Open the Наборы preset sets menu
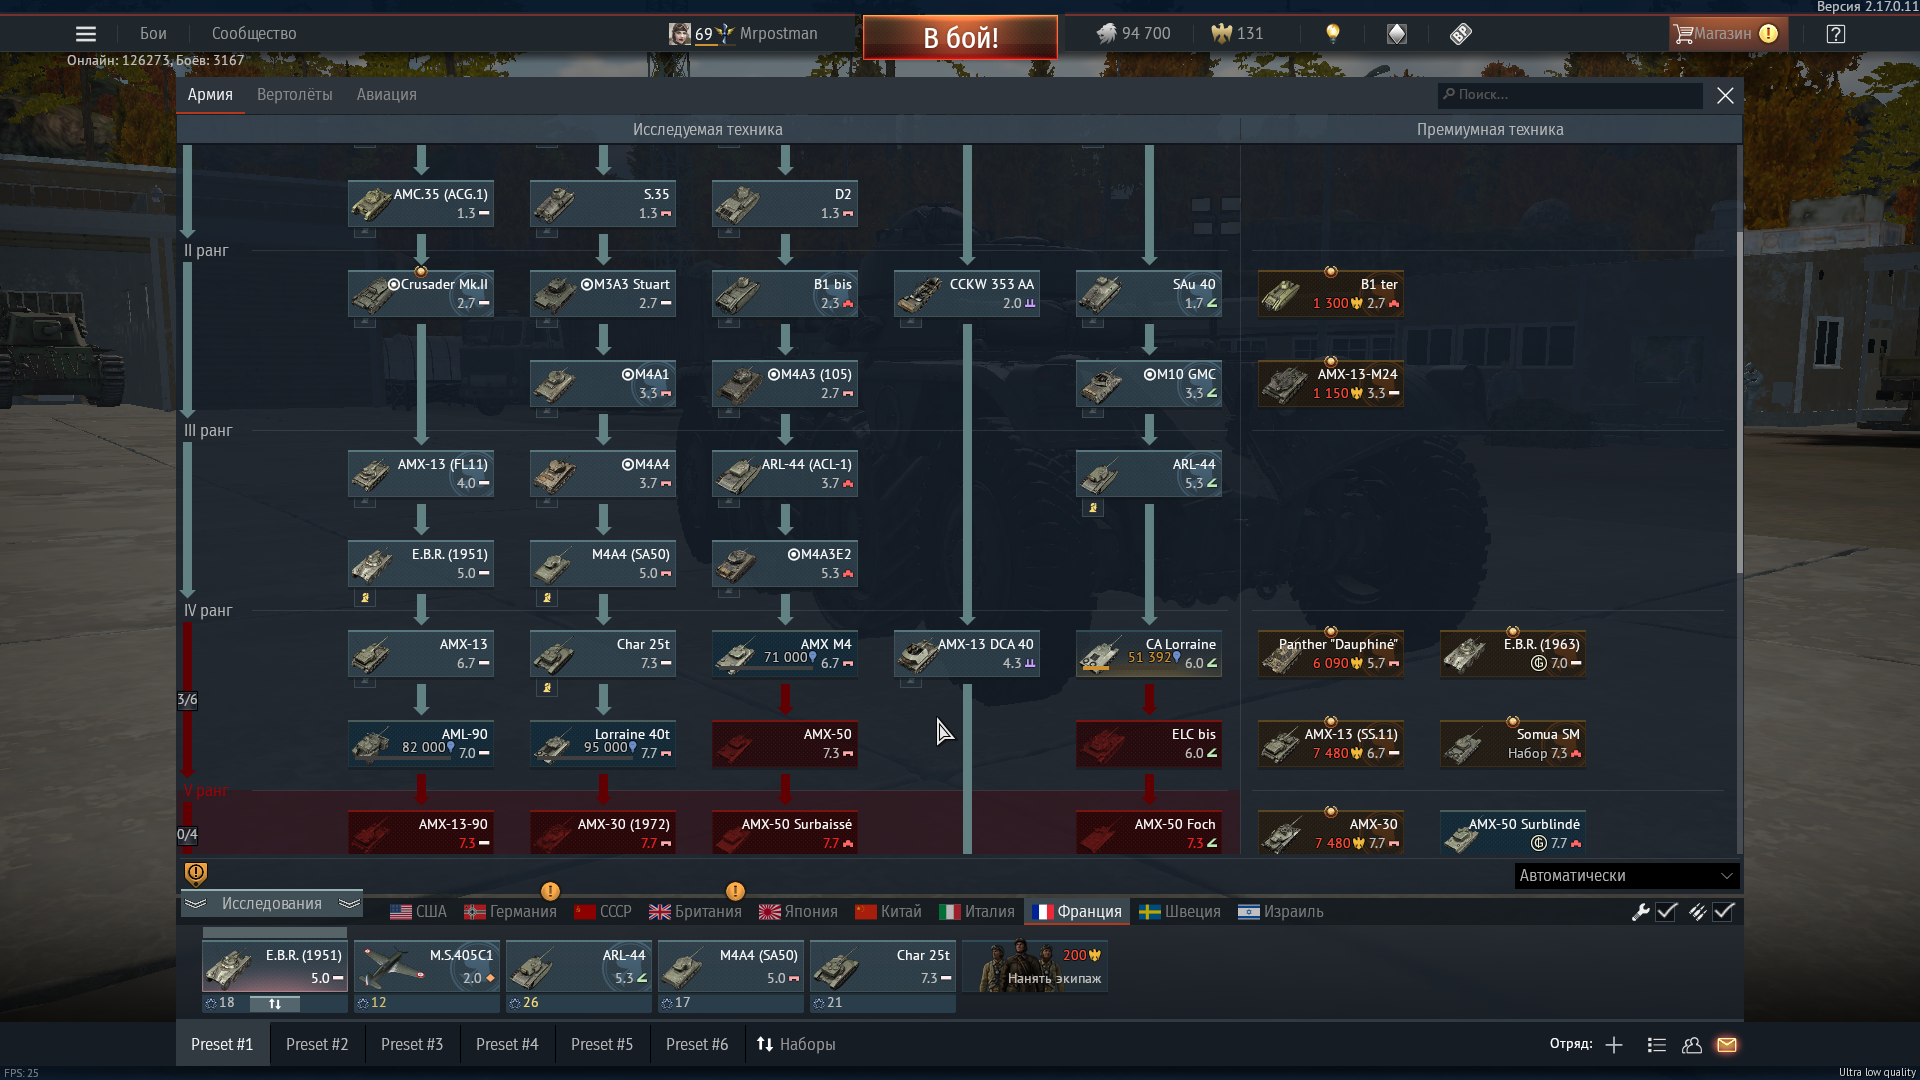Viewport: 1920px width, 1080px height. [x=795, y=1045]
